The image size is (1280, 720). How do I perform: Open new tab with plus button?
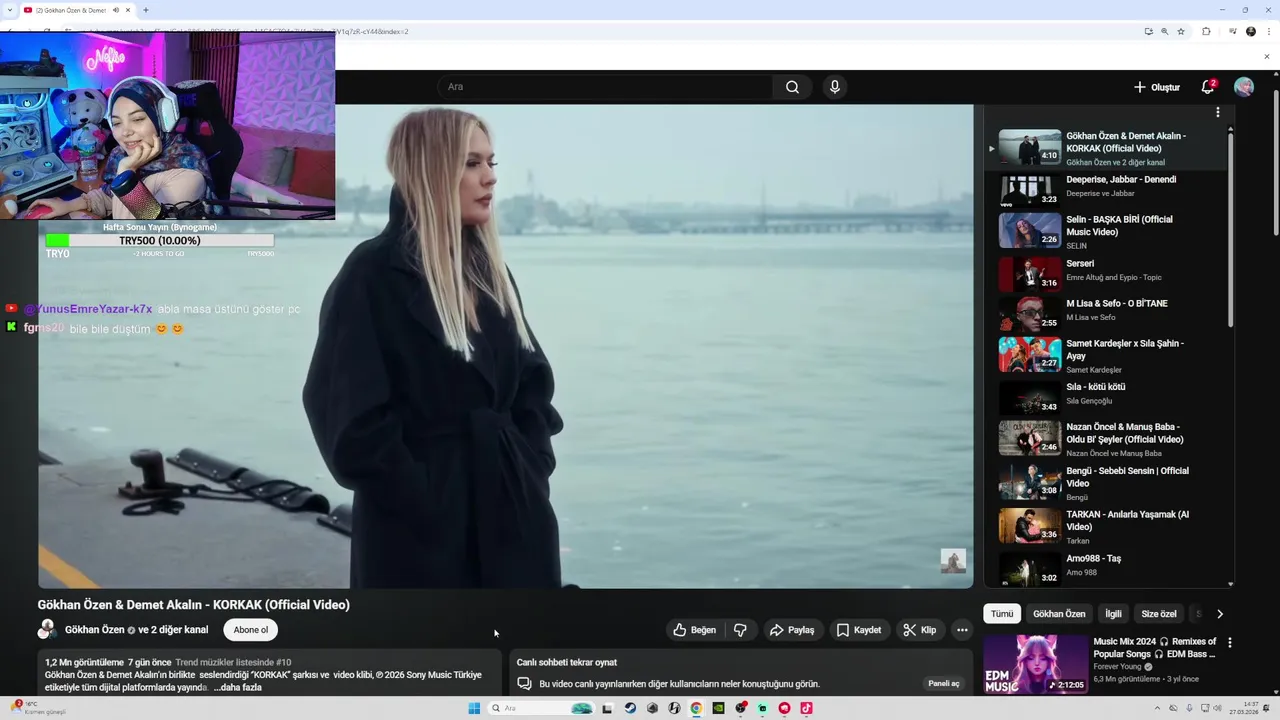coord(146,10)
